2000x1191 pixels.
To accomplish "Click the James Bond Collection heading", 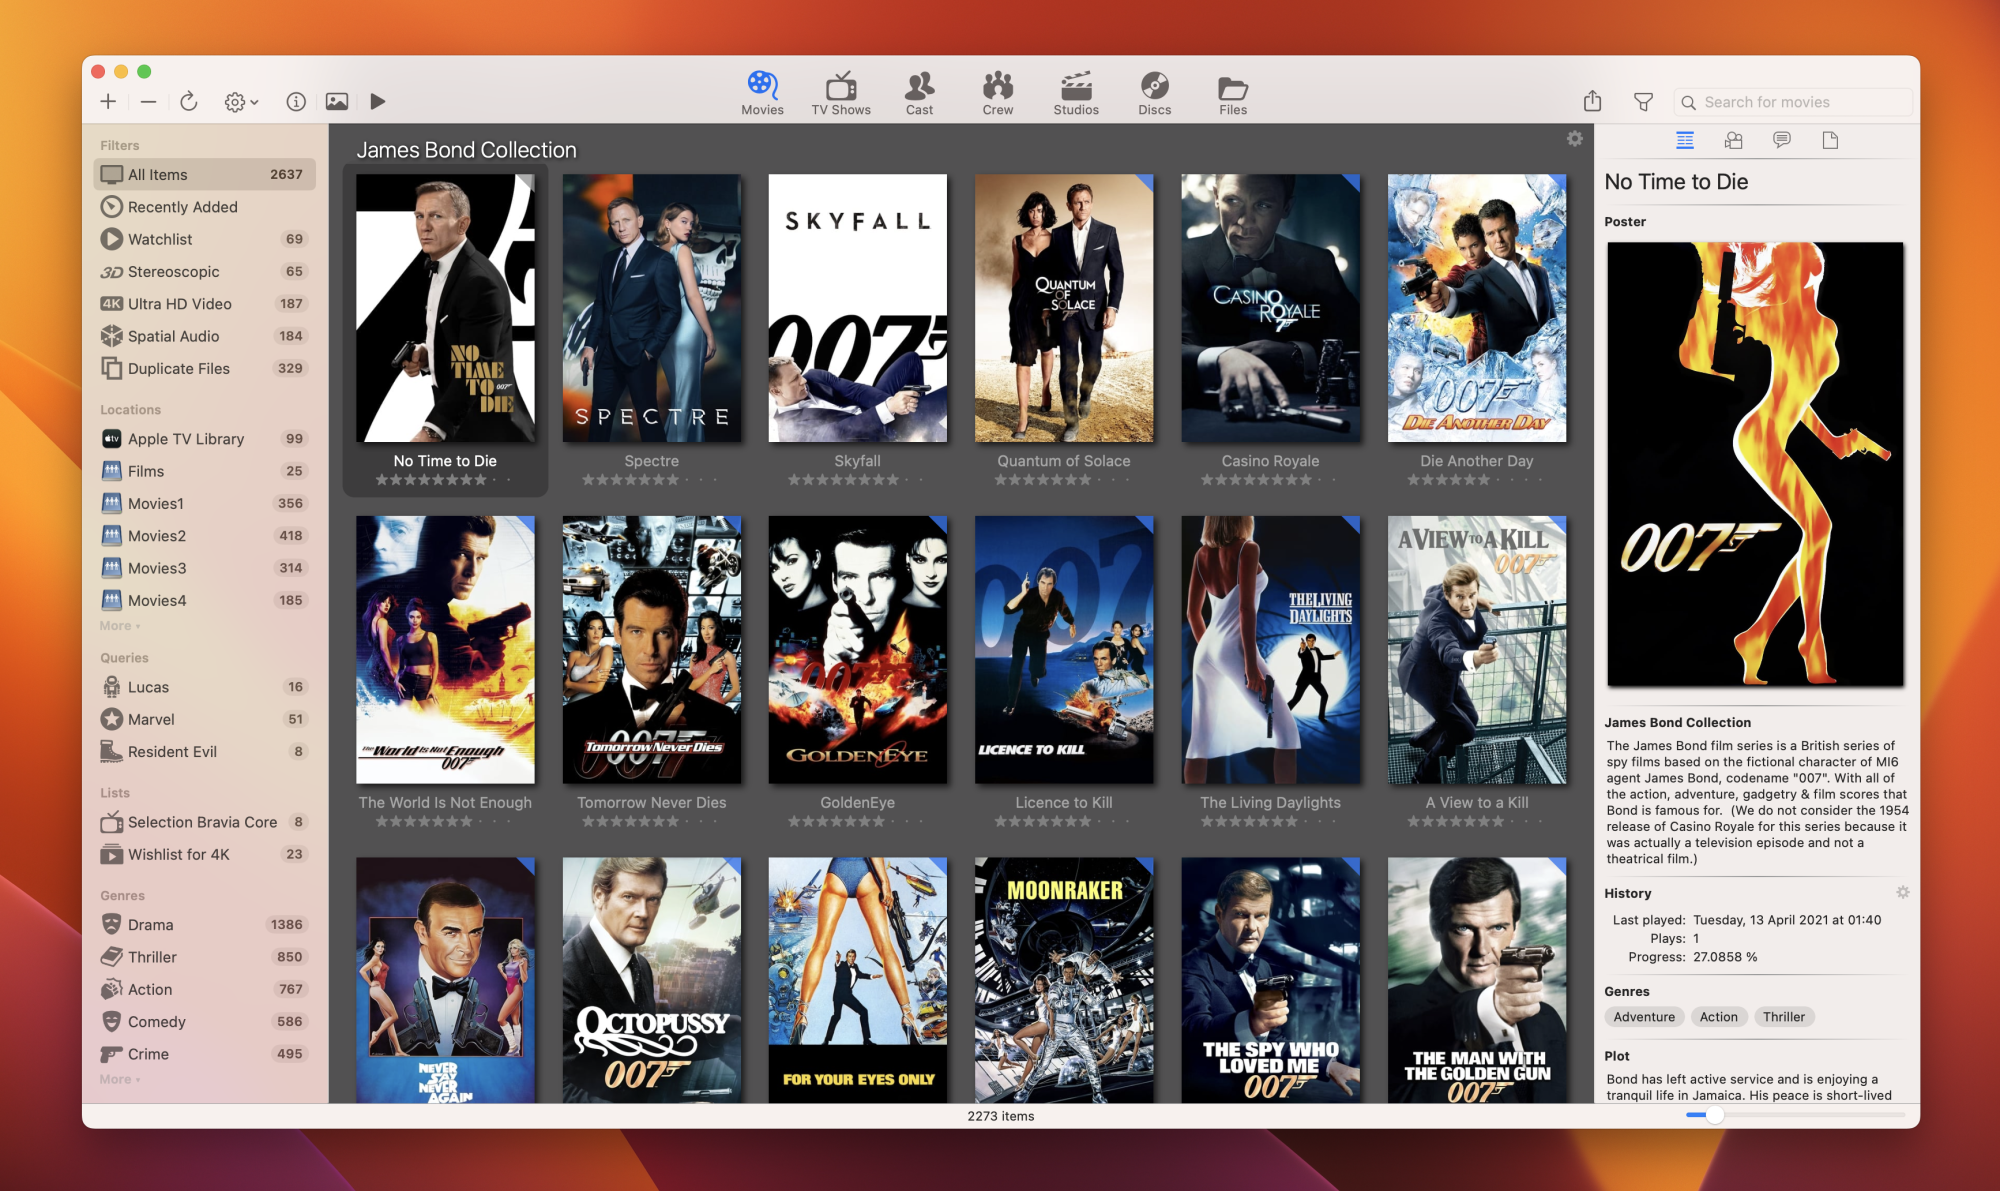I will pyautogui.click(x=467, y=150).
